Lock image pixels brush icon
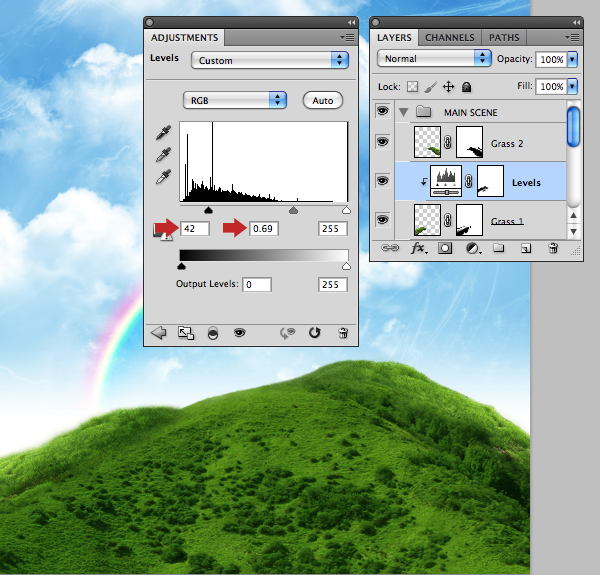600x575 pixels. pyautogui.click(x=430, y=87)
